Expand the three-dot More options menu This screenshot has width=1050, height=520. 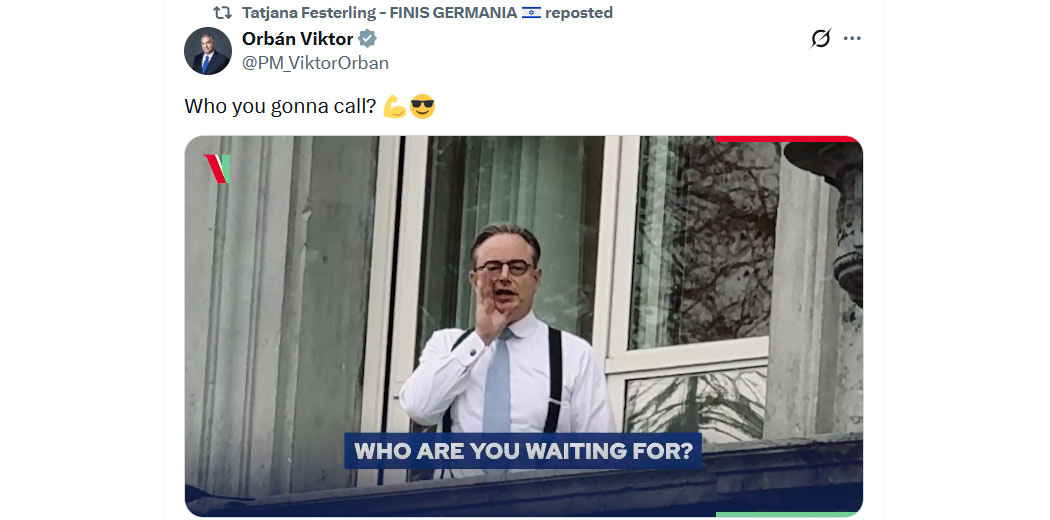point(852,39)
